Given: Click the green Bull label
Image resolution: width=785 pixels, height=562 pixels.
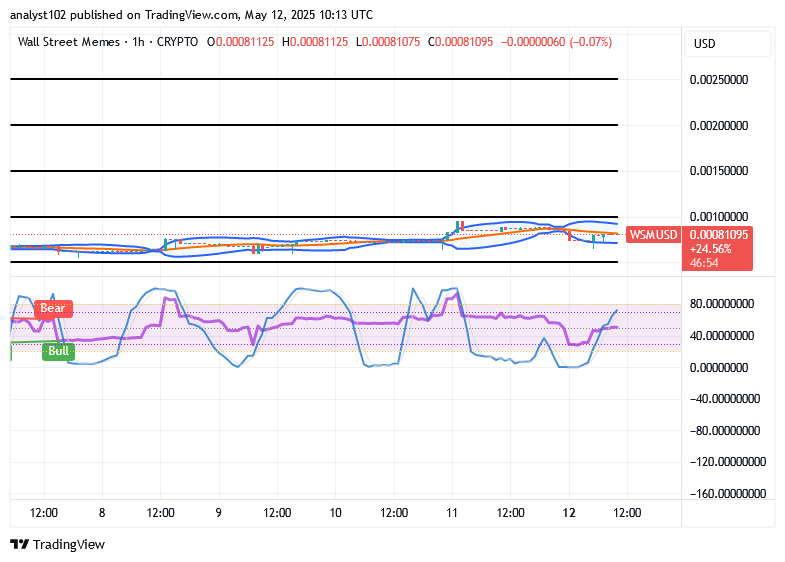Looking at the screenshot, I should pos(59,351).
